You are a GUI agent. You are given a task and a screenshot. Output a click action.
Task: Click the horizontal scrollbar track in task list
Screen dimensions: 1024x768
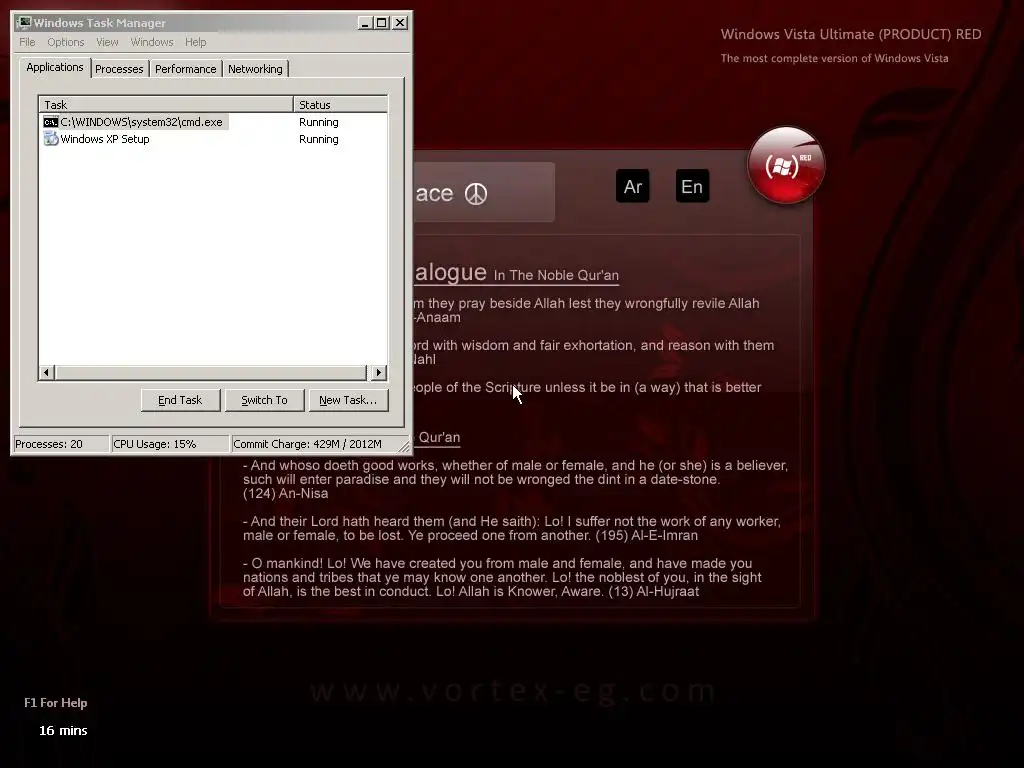(x=212, y=373)
